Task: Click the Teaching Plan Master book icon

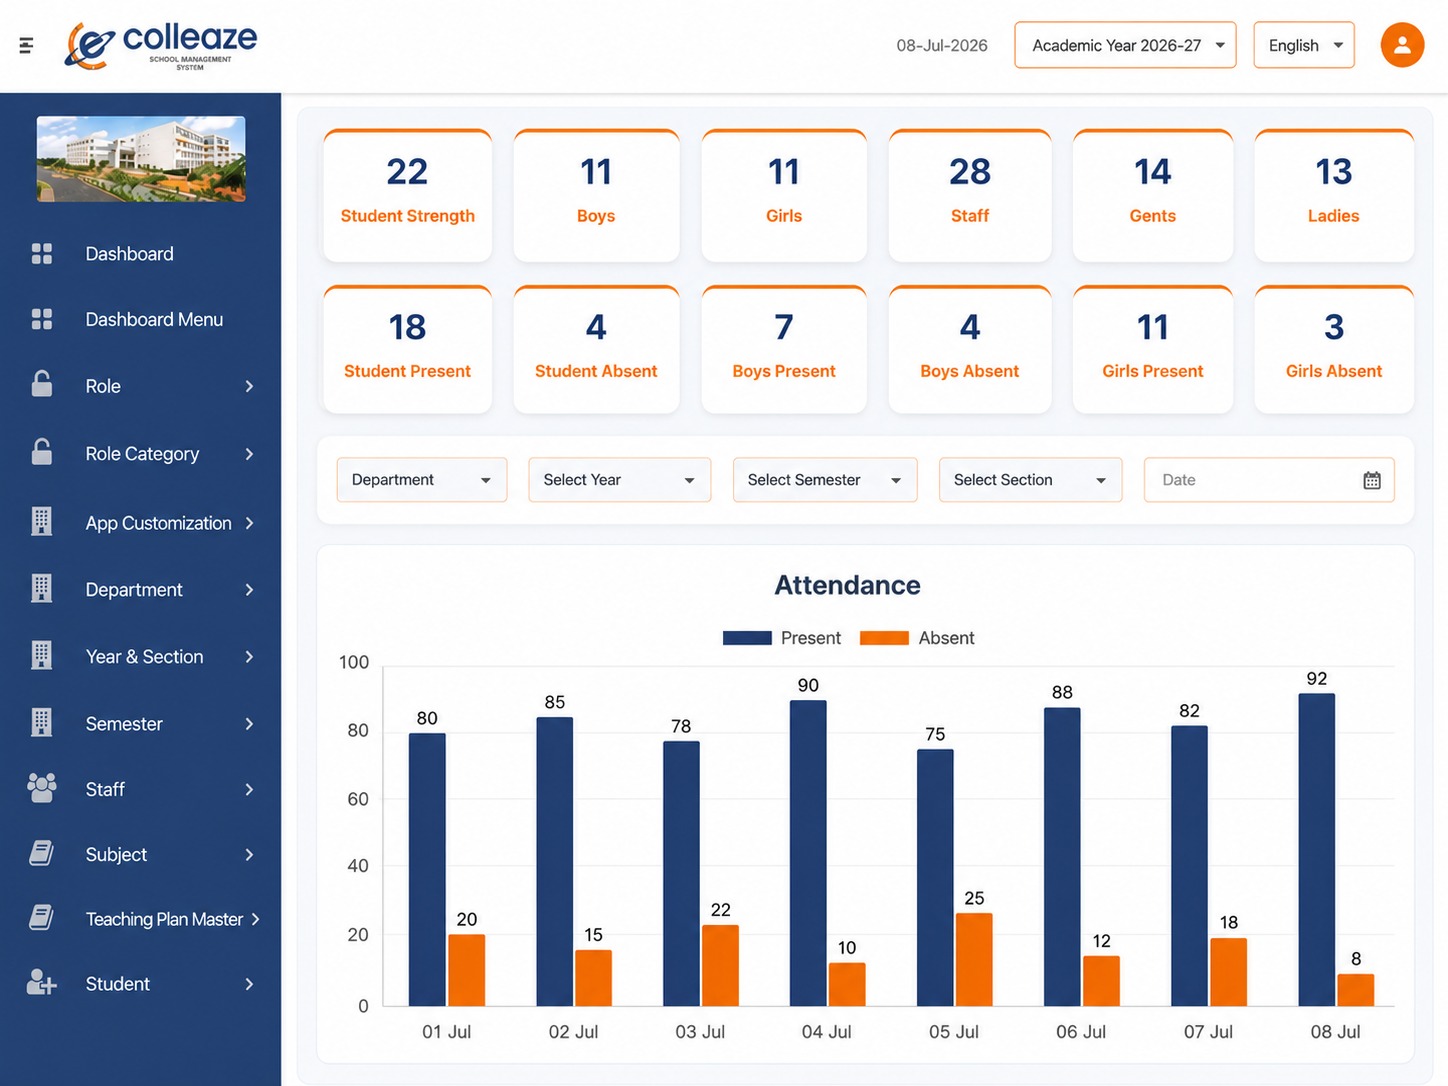Action: 42,917
